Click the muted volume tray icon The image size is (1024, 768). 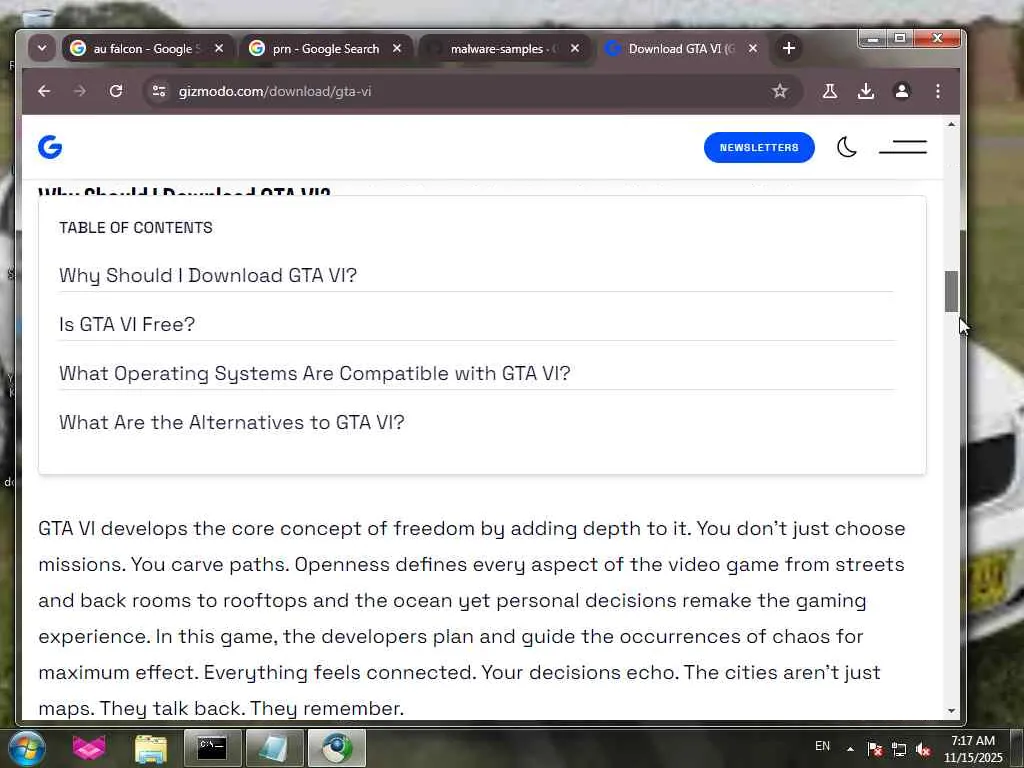click(x=923, y=749)
